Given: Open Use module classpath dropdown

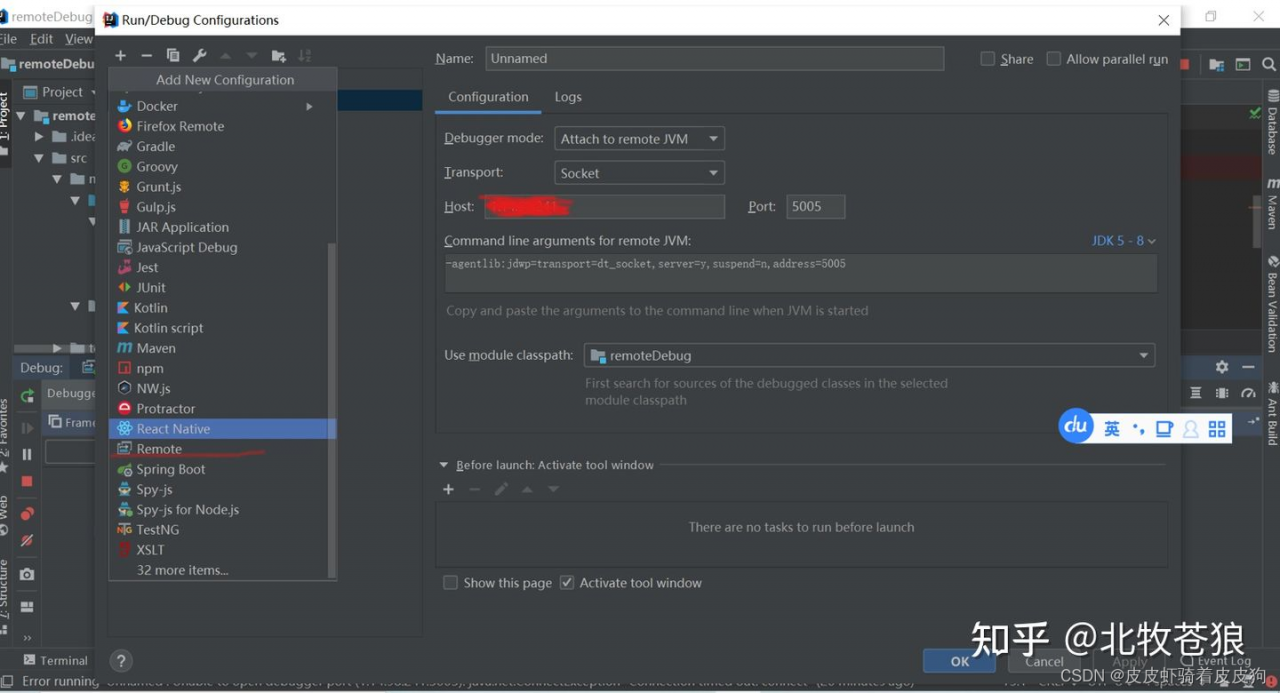Looking at the screenshot, I should click(x=869, y=355).
